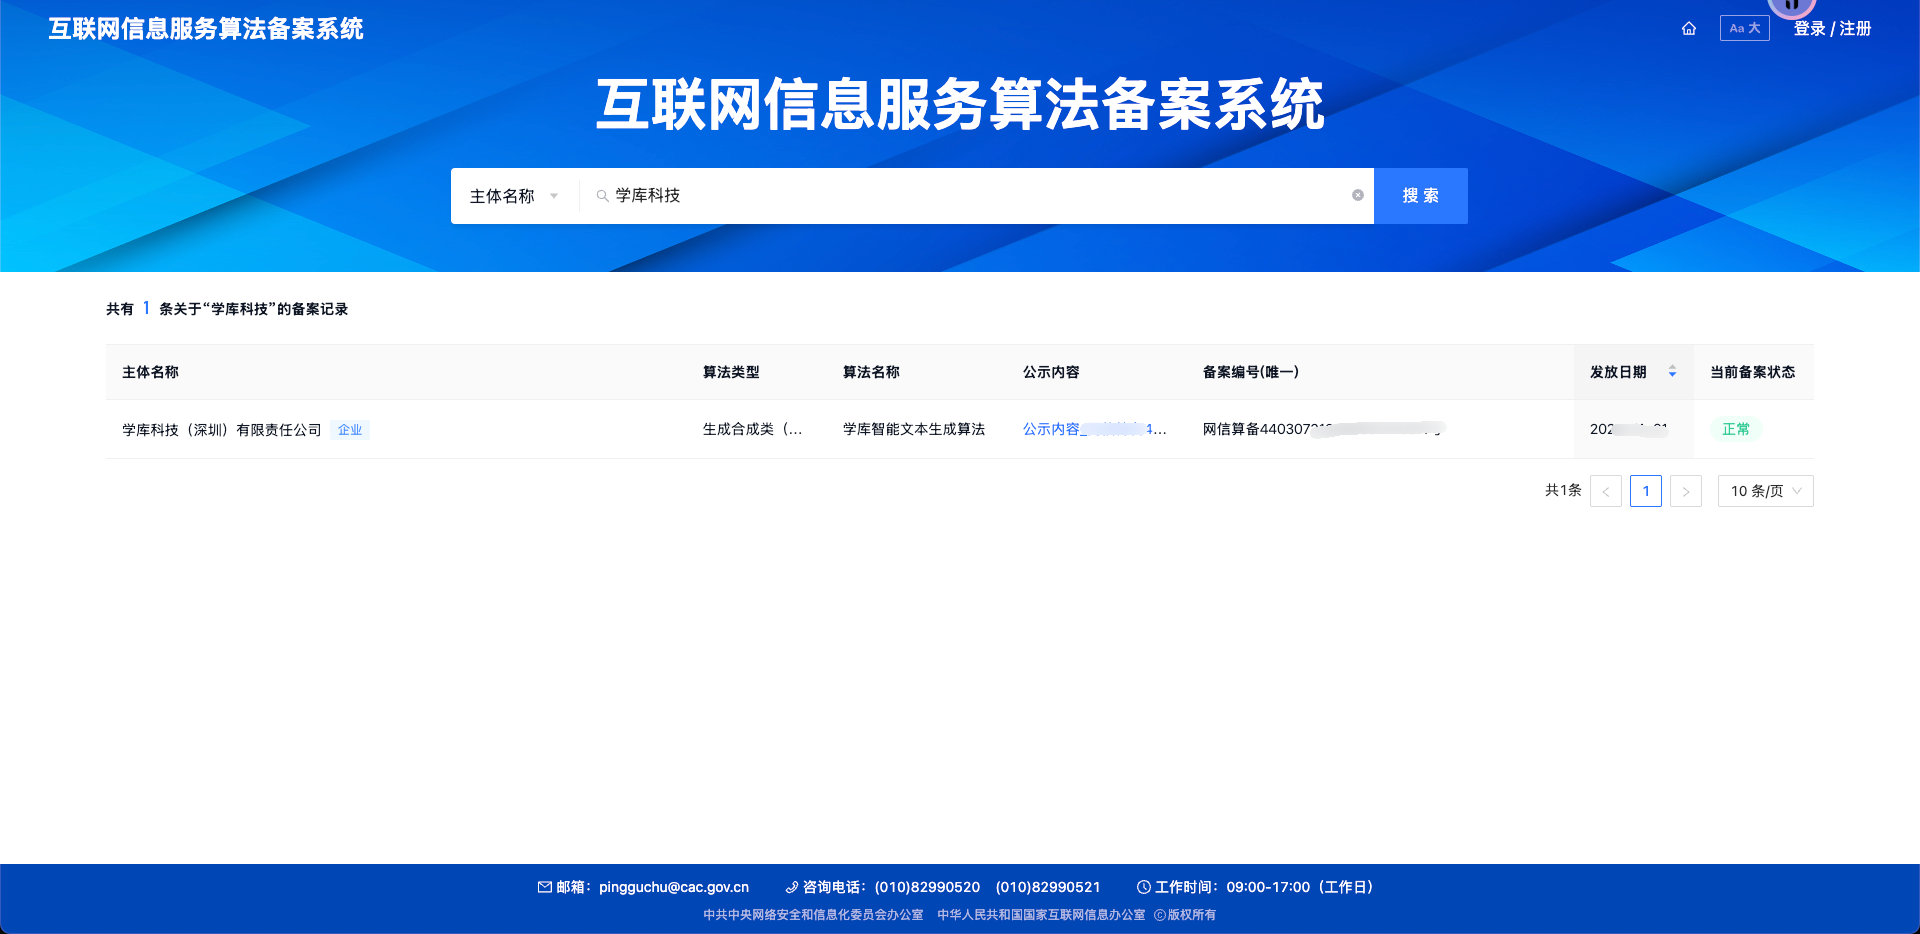This screenshot has height=934, width=1920.
Task: Expand the truncated 生成合成类 algorithm type cell
Action: point(751,429)
